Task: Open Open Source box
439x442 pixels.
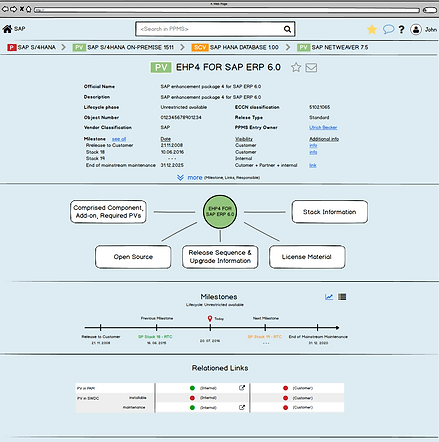Action: click(x=133, y=257)
